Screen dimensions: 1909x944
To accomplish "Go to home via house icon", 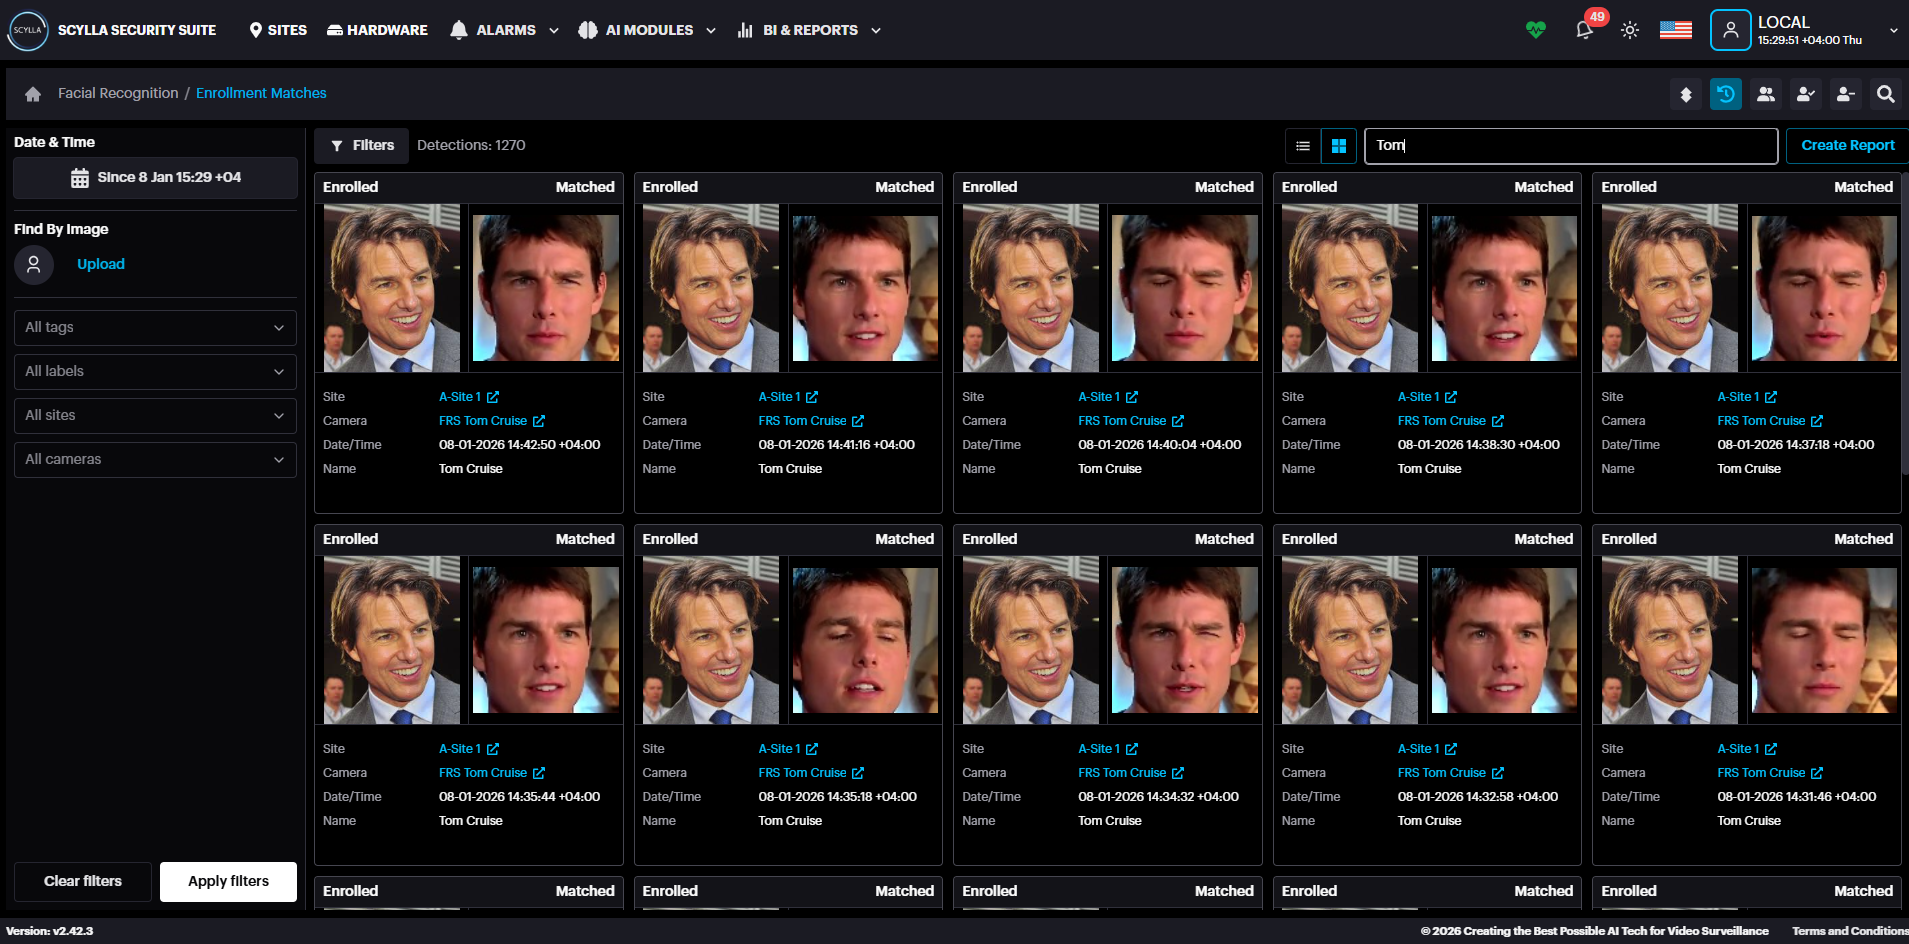I will point(33,94).
